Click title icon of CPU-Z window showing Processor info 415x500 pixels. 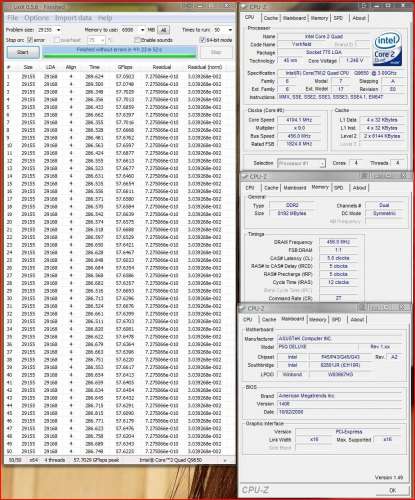coord(245,6)
